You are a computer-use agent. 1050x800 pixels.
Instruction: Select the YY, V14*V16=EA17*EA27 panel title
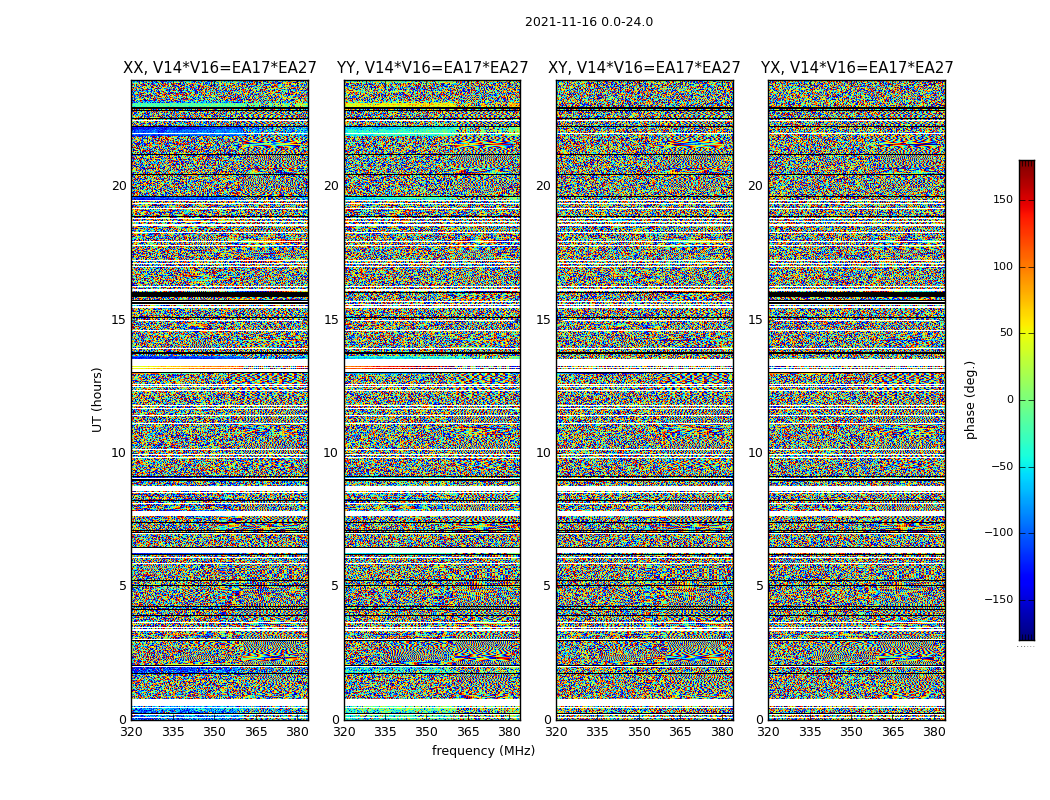(433, 68)
